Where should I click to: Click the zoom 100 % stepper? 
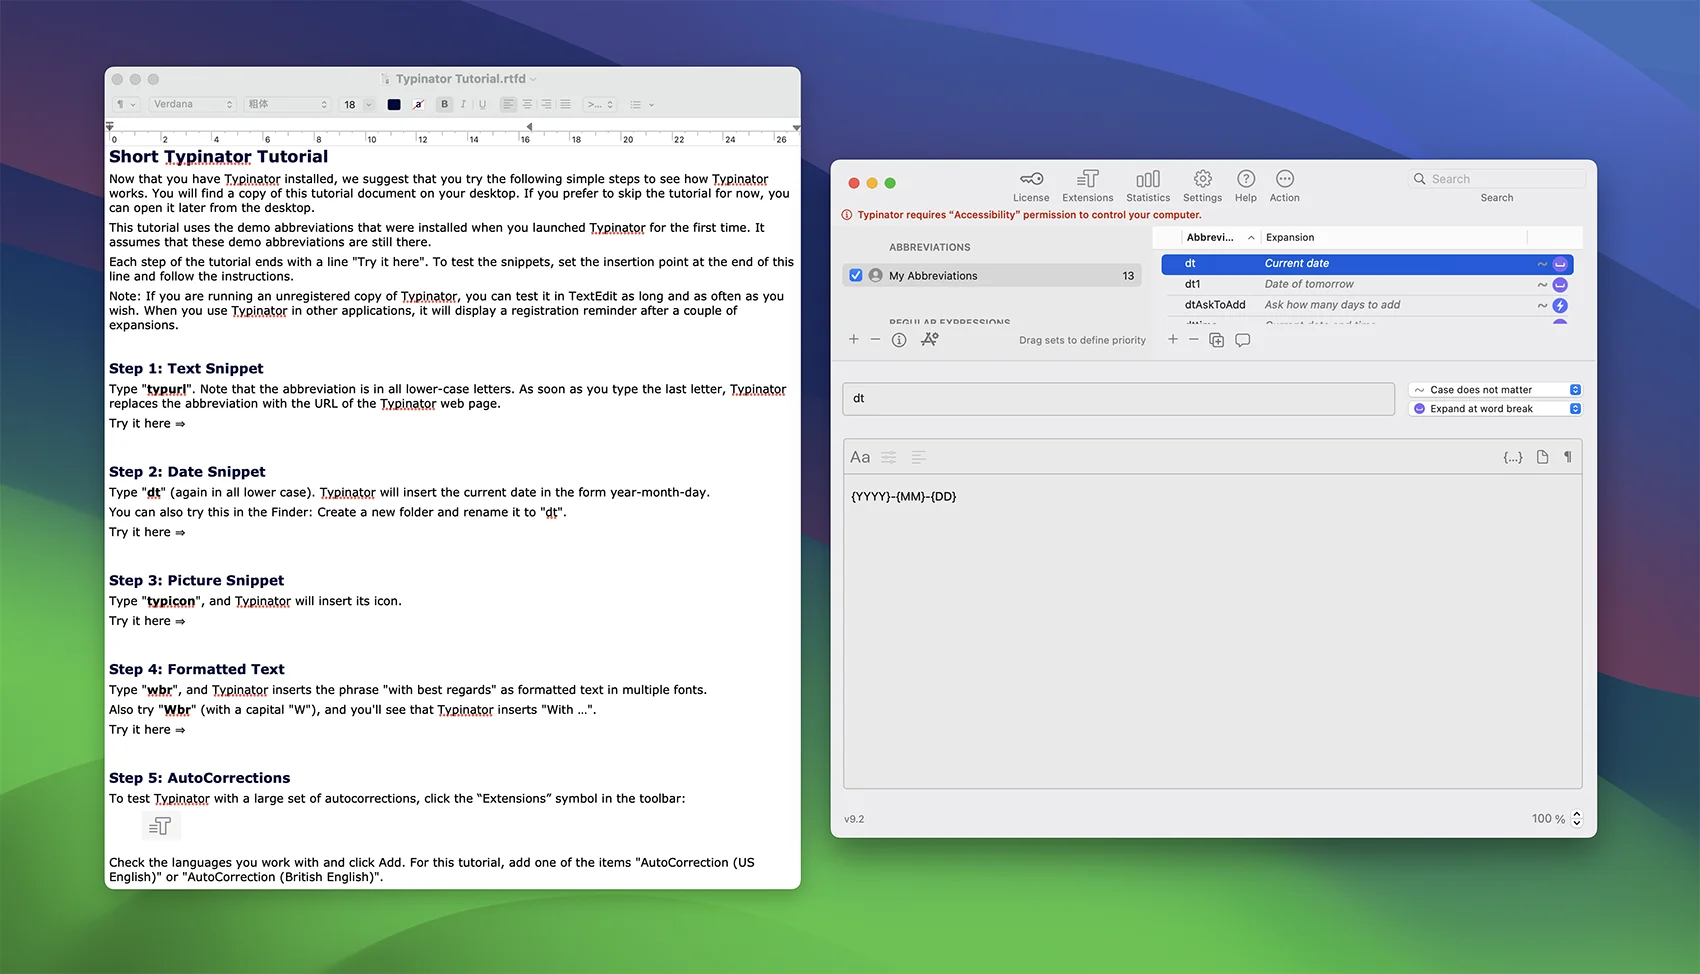pyautogui.click(x=1577, y=819)
